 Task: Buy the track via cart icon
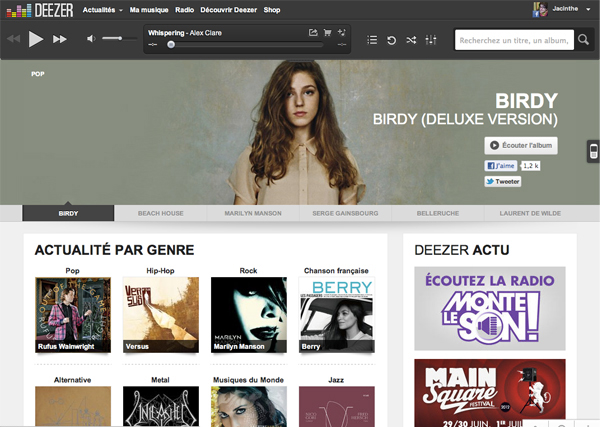[x=328, y=33]
